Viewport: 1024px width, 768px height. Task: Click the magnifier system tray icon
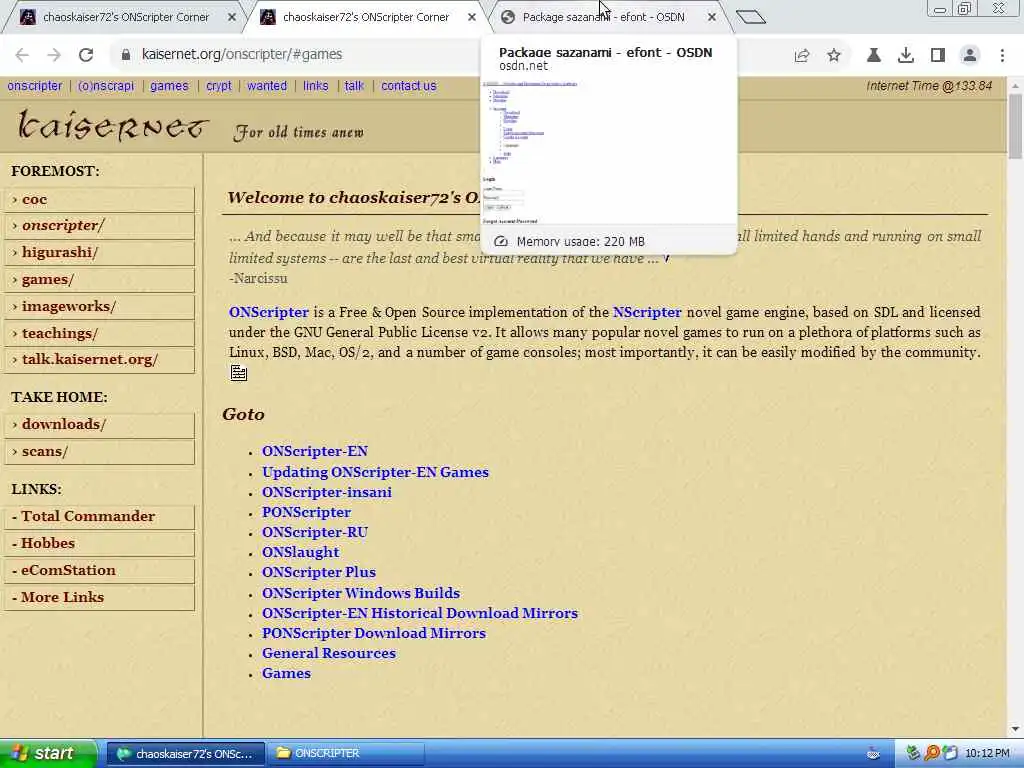[x=932, y=753]
